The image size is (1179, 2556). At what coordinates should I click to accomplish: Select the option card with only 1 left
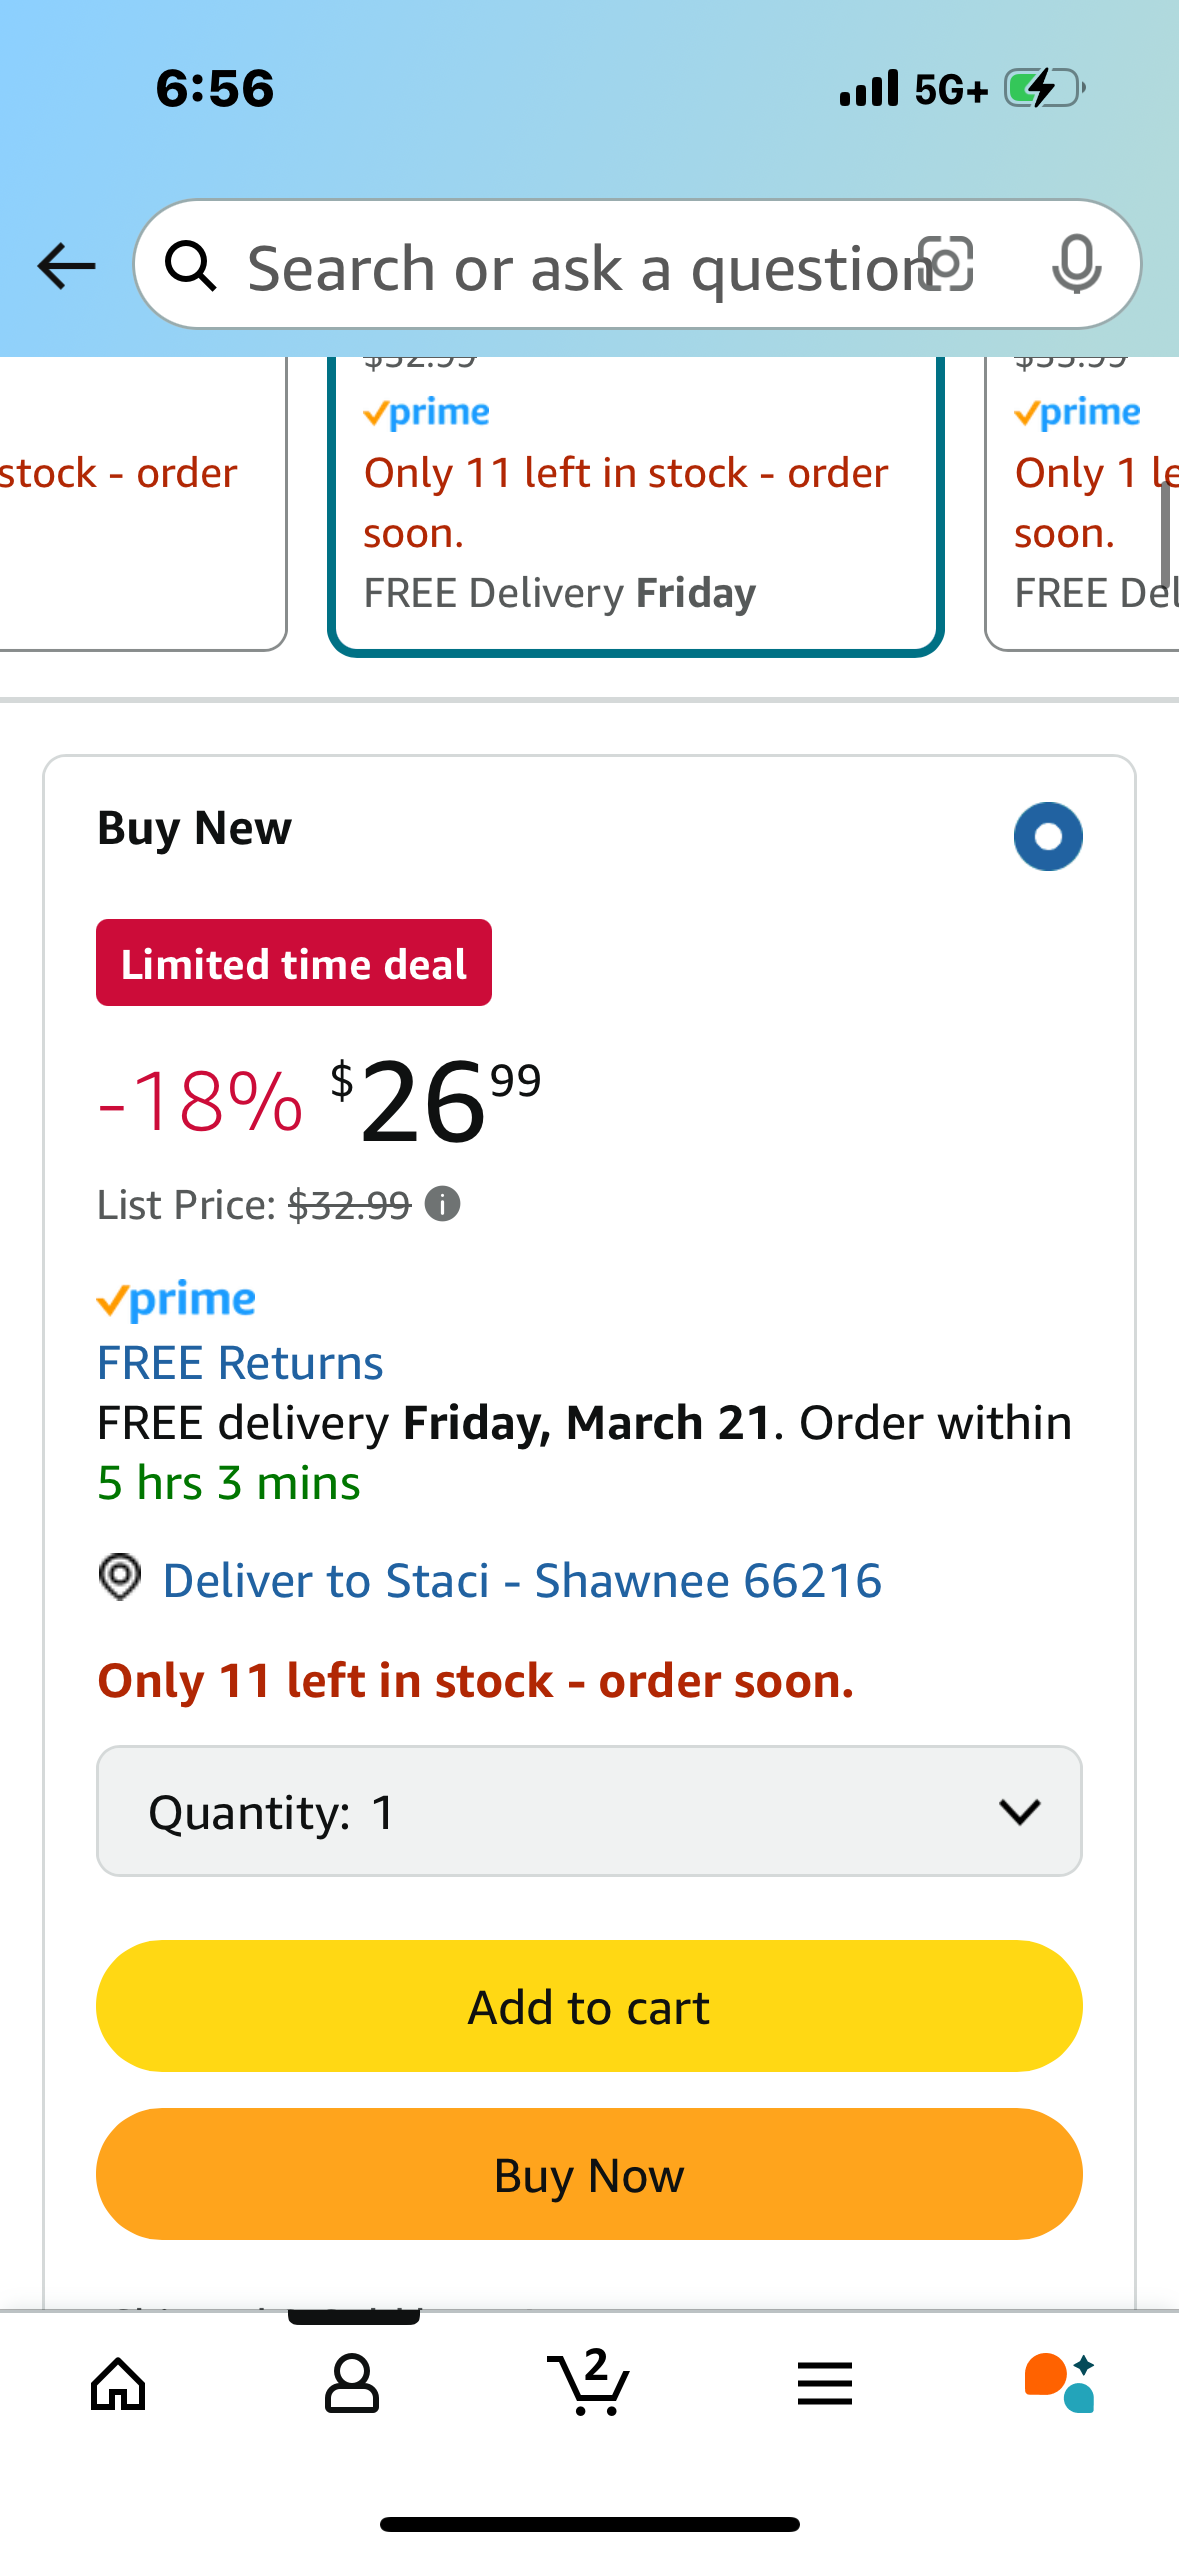pyautogui.click(x=1082, y=505)
